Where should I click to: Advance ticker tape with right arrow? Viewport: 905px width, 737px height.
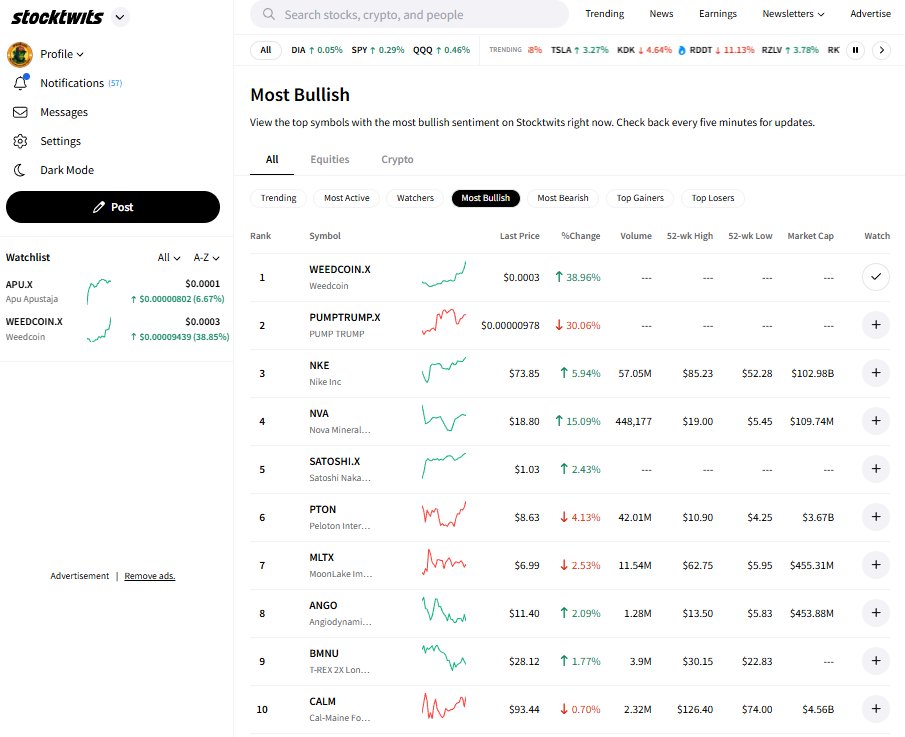[881, 49]
